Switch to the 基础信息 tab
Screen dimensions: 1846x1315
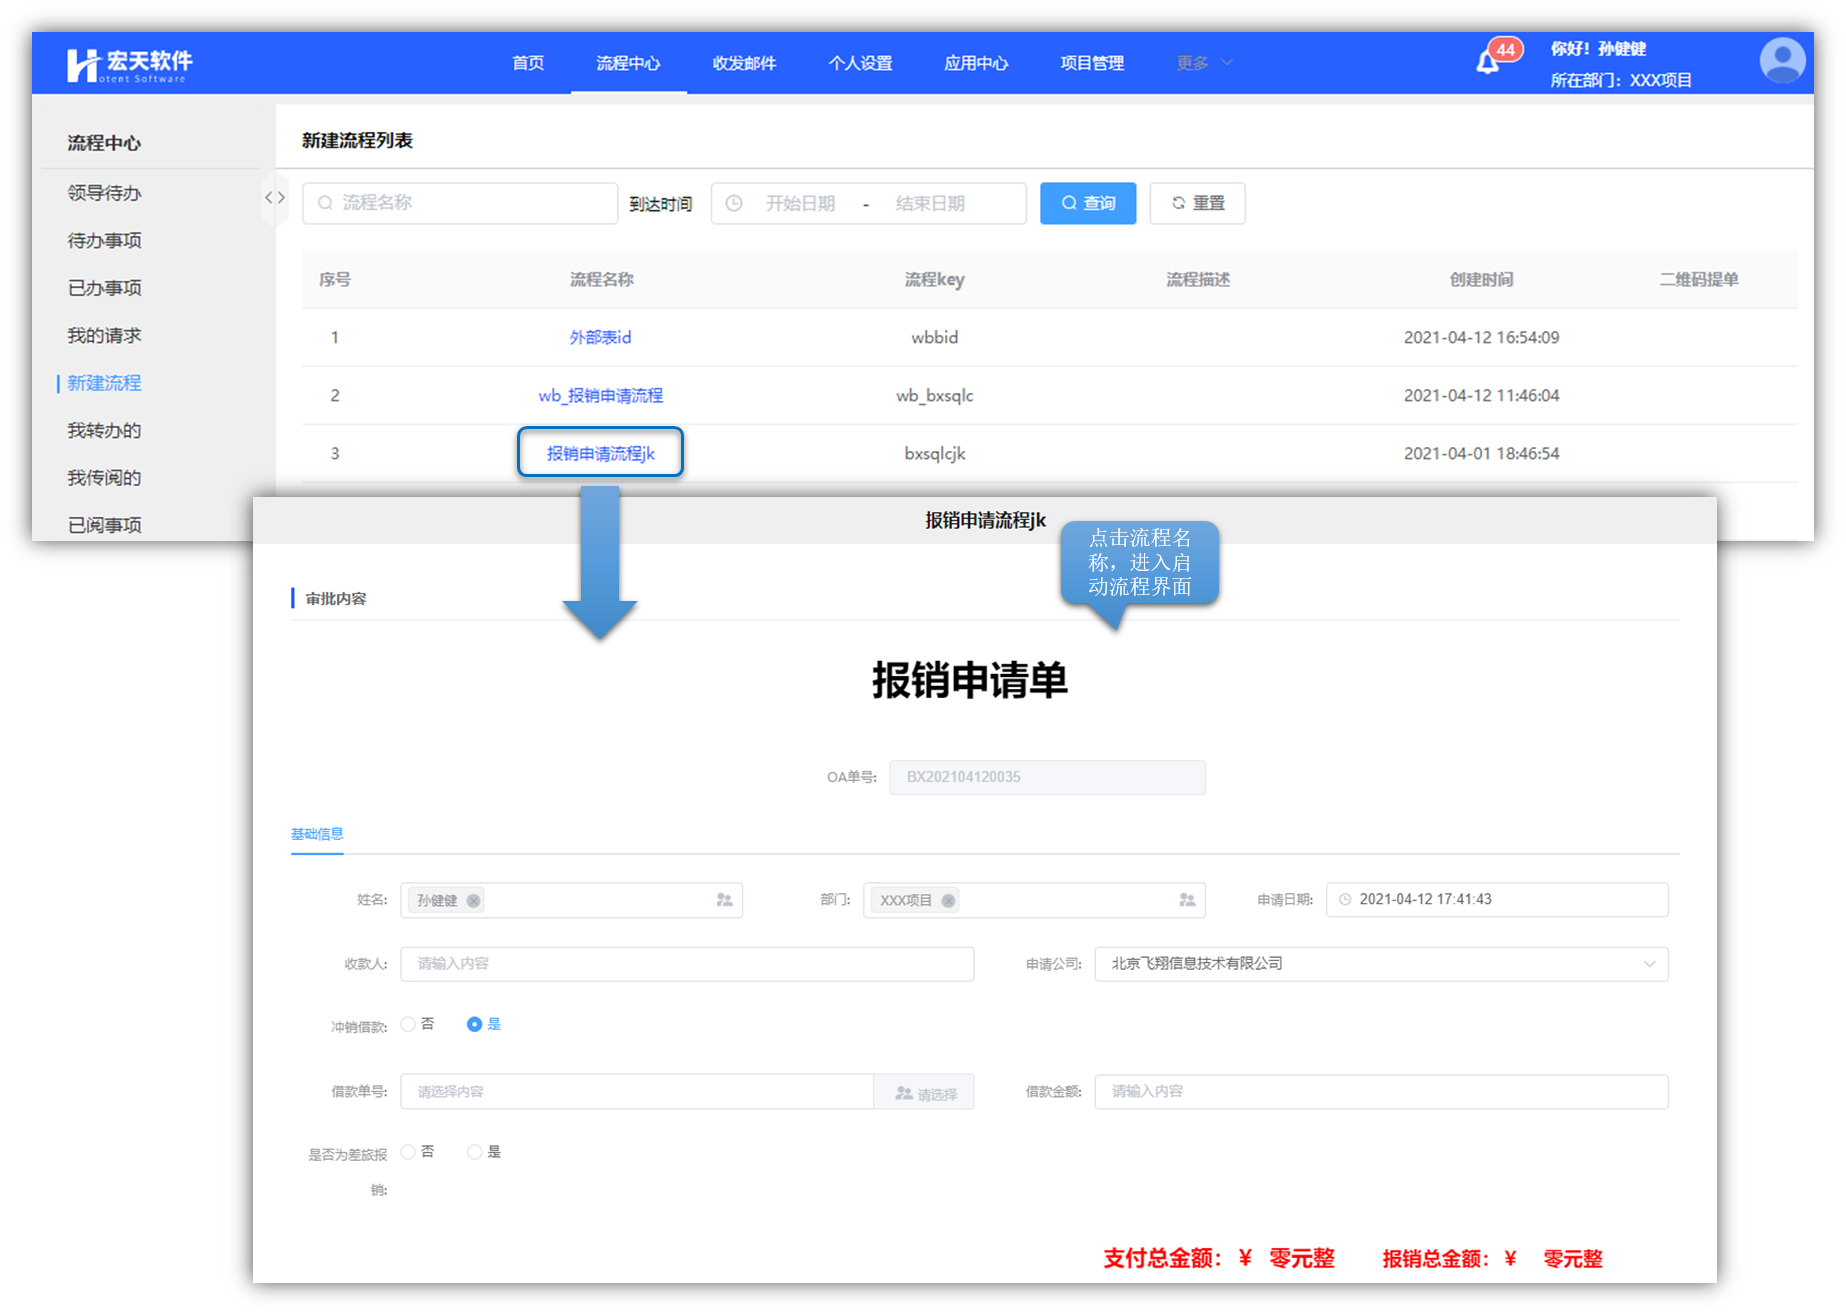[x=317, y=834]
